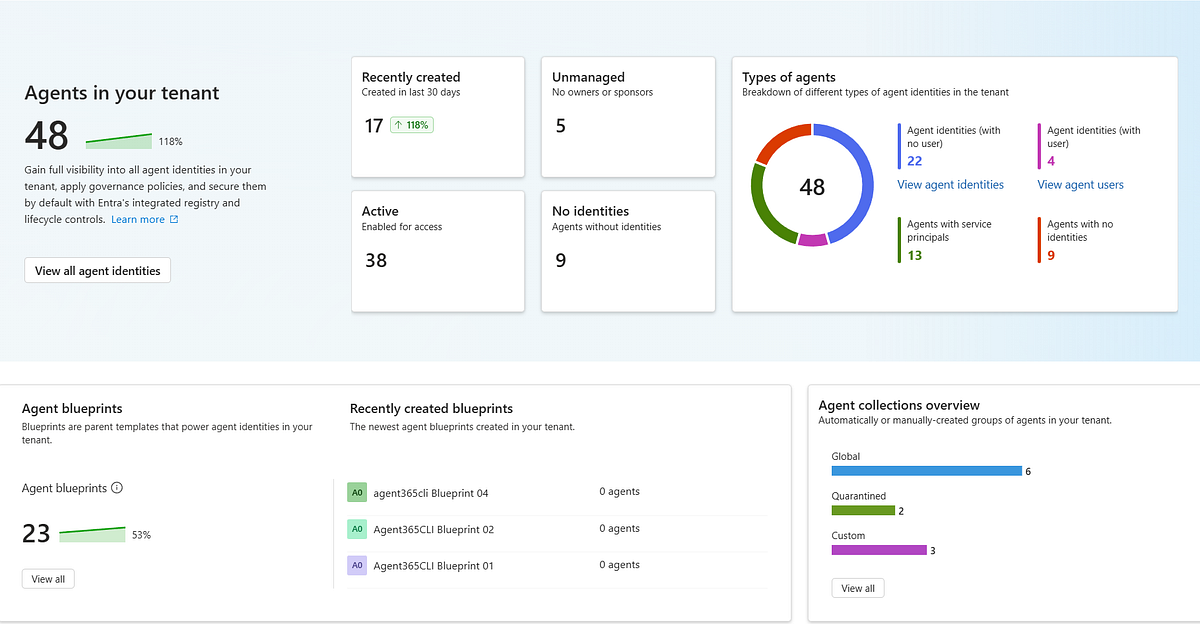The image size is (1200, 624).
Task: Click the donut chart center showing 48
Action: (x=813, y=186)
